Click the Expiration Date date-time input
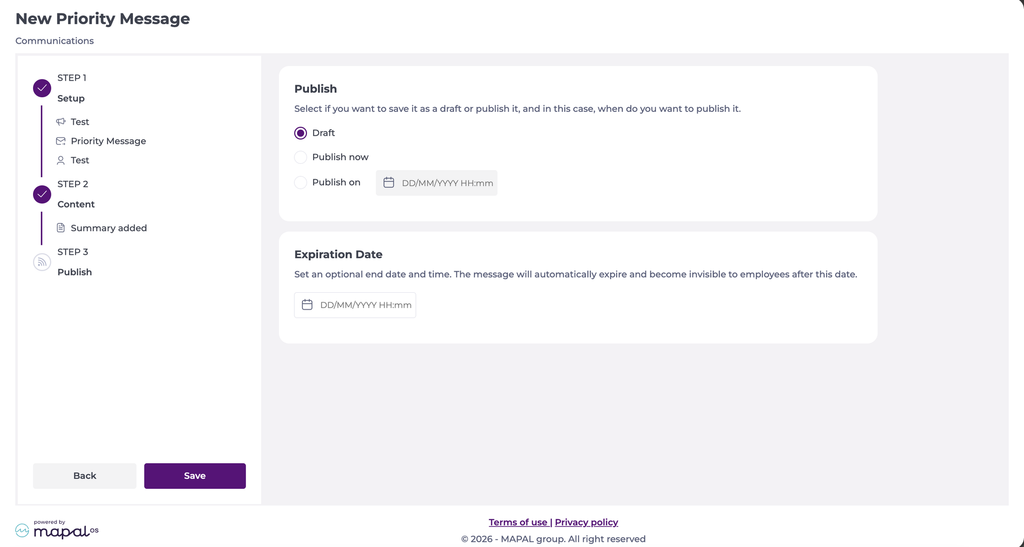This screenshot has width=1024, height=547. 355,305
